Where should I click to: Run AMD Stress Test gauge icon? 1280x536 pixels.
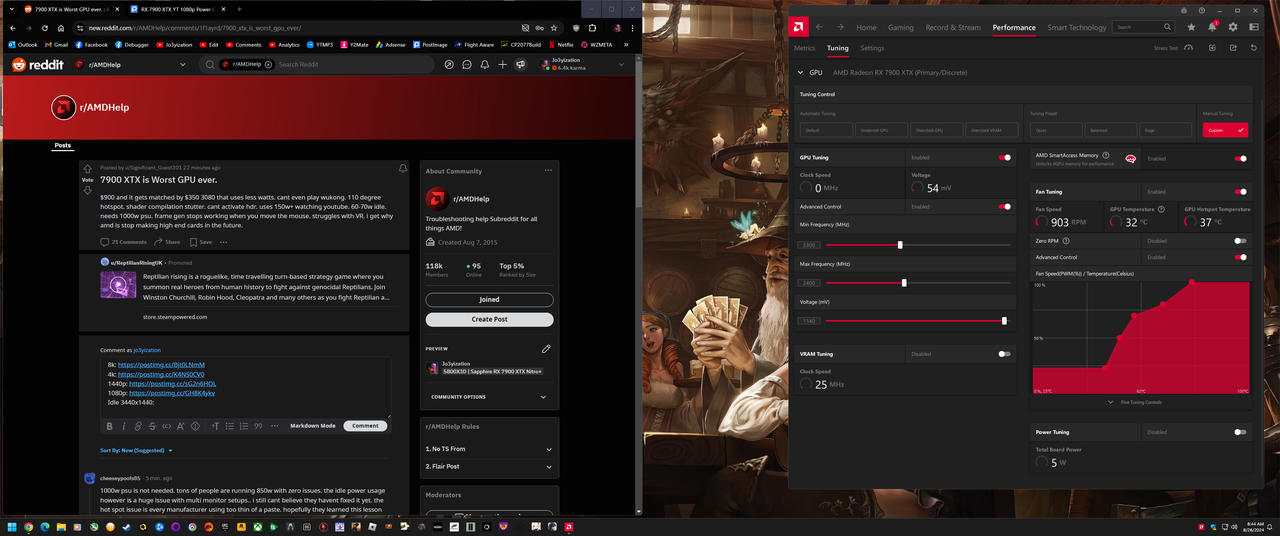click(x=1189, y=48)
